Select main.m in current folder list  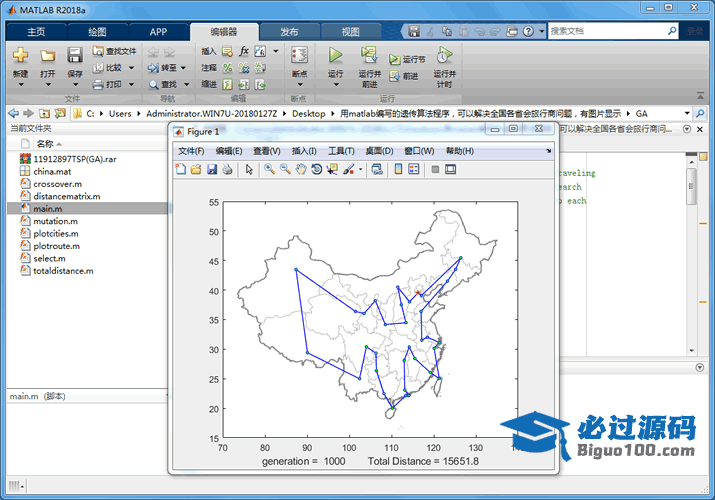(x=88, y=209)
